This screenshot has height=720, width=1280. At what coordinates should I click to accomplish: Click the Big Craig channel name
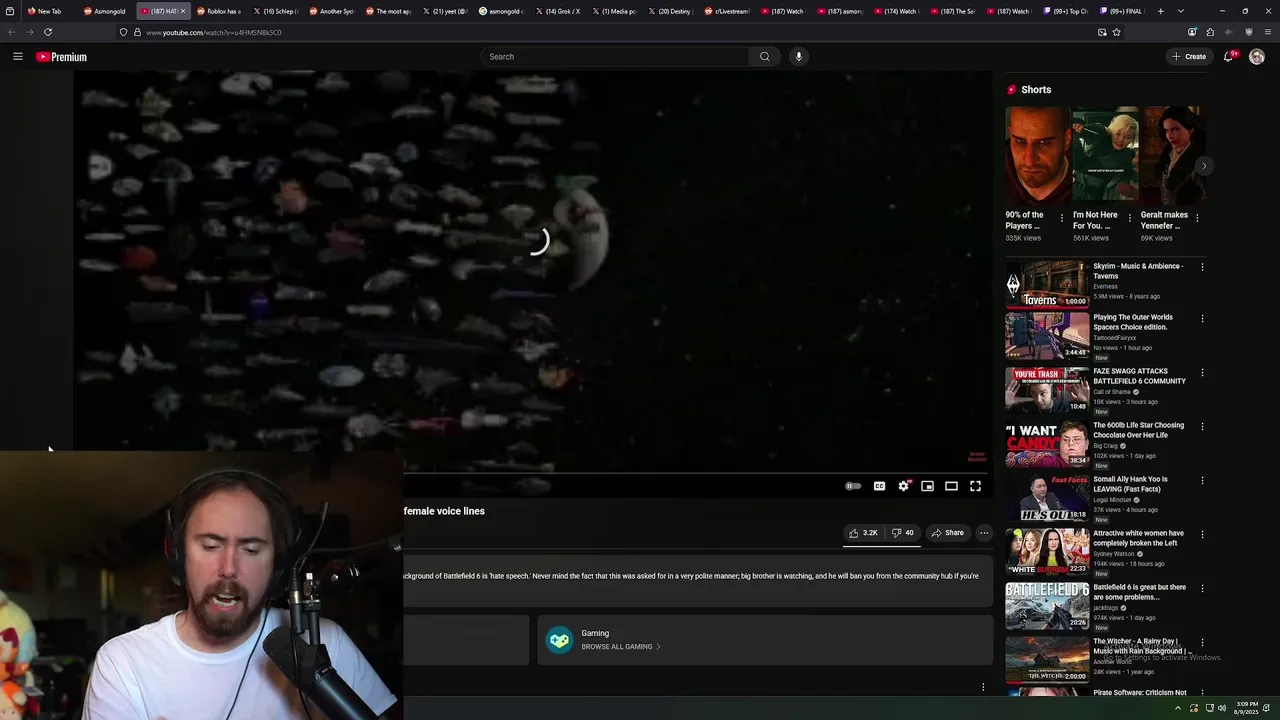(1105, 446)
